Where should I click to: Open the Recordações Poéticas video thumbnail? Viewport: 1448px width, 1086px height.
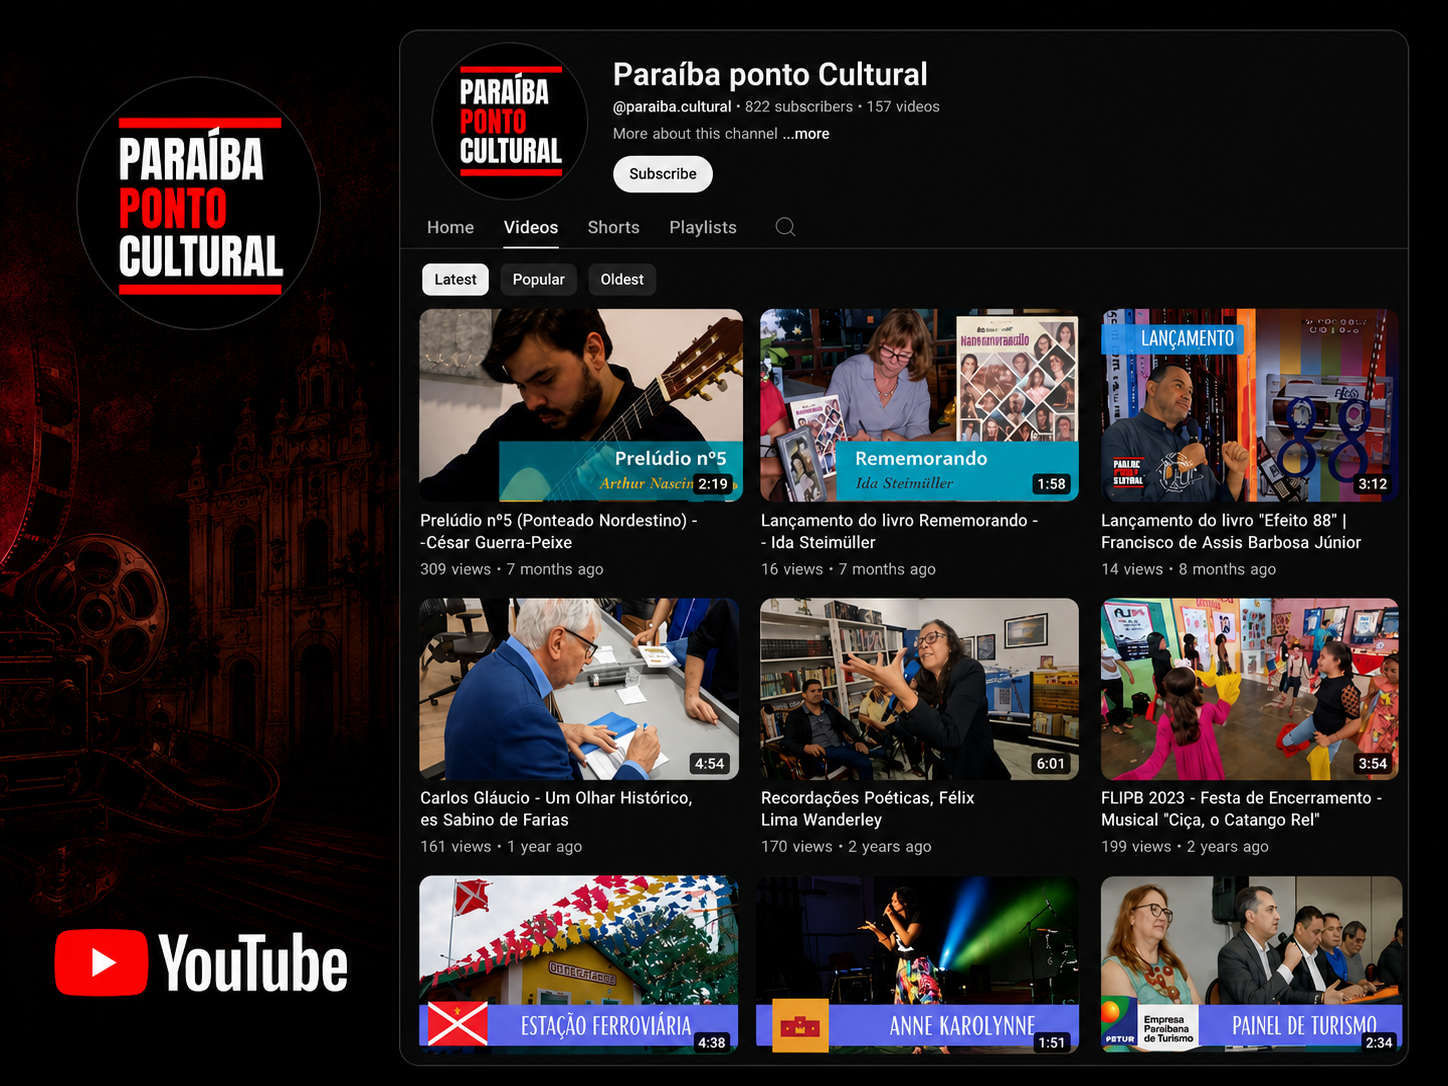(919, 689)
